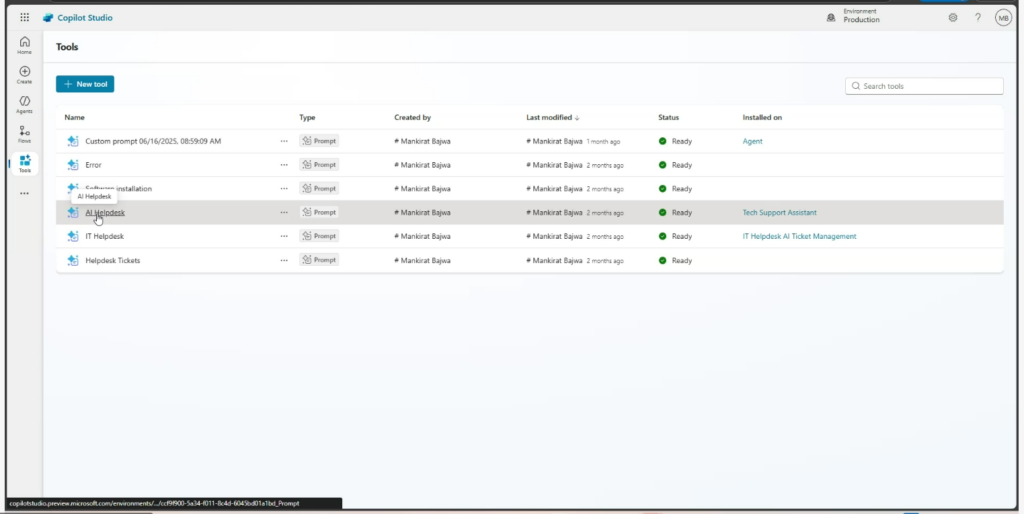Open the app launcher waffle icon

point(24,18)
